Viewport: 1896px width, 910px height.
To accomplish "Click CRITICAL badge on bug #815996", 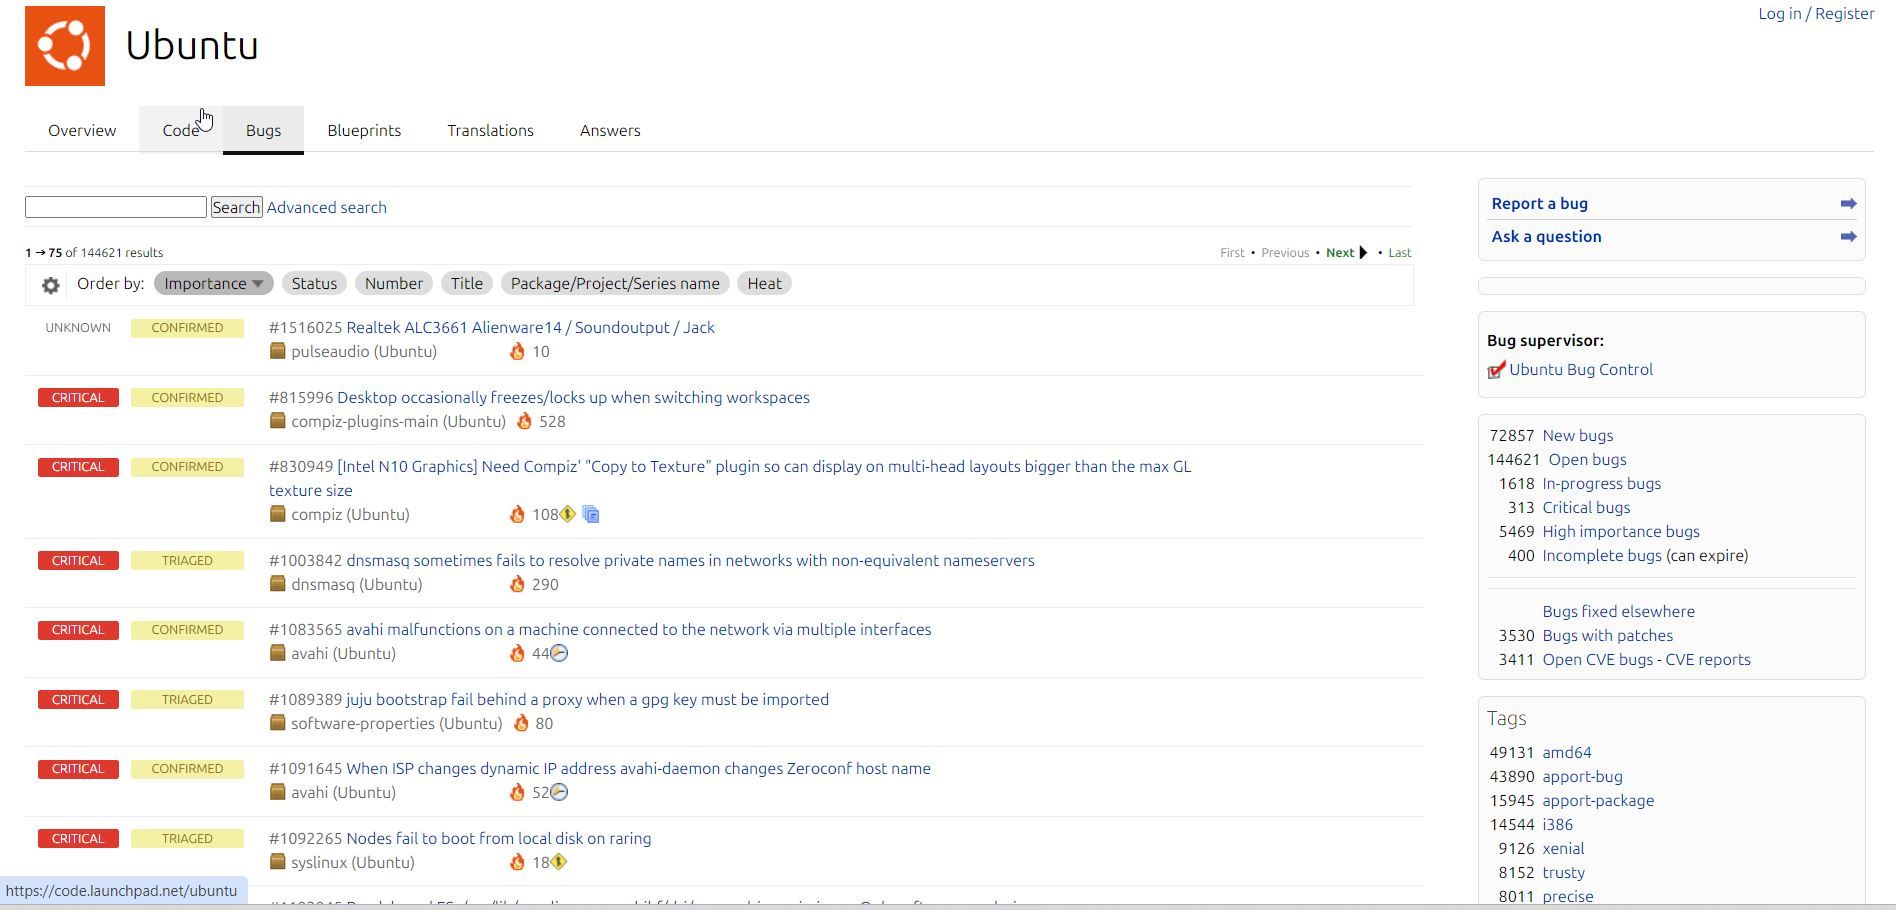I will [x=78, y=398].
